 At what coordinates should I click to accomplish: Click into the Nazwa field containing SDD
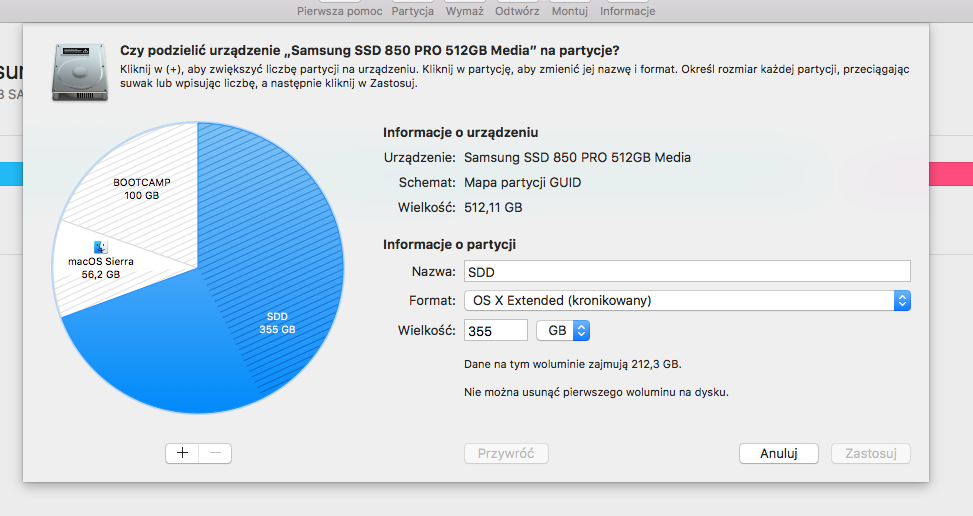pos(687,272)
